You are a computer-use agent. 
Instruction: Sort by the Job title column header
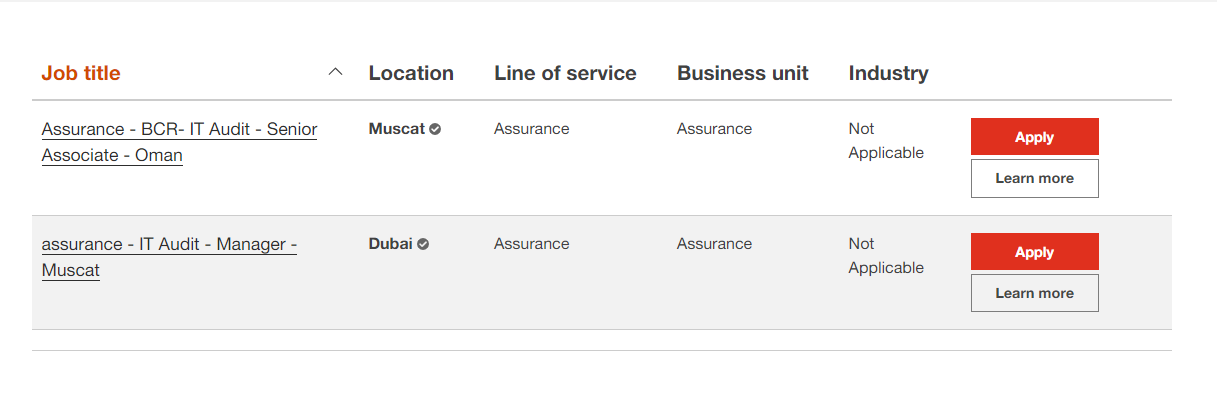click(81, 73)
